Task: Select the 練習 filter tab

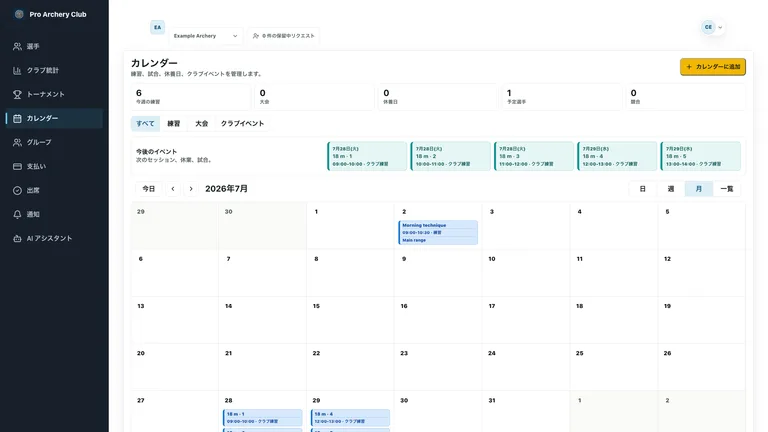Action: pyautogui.click(x=174, y=123)
